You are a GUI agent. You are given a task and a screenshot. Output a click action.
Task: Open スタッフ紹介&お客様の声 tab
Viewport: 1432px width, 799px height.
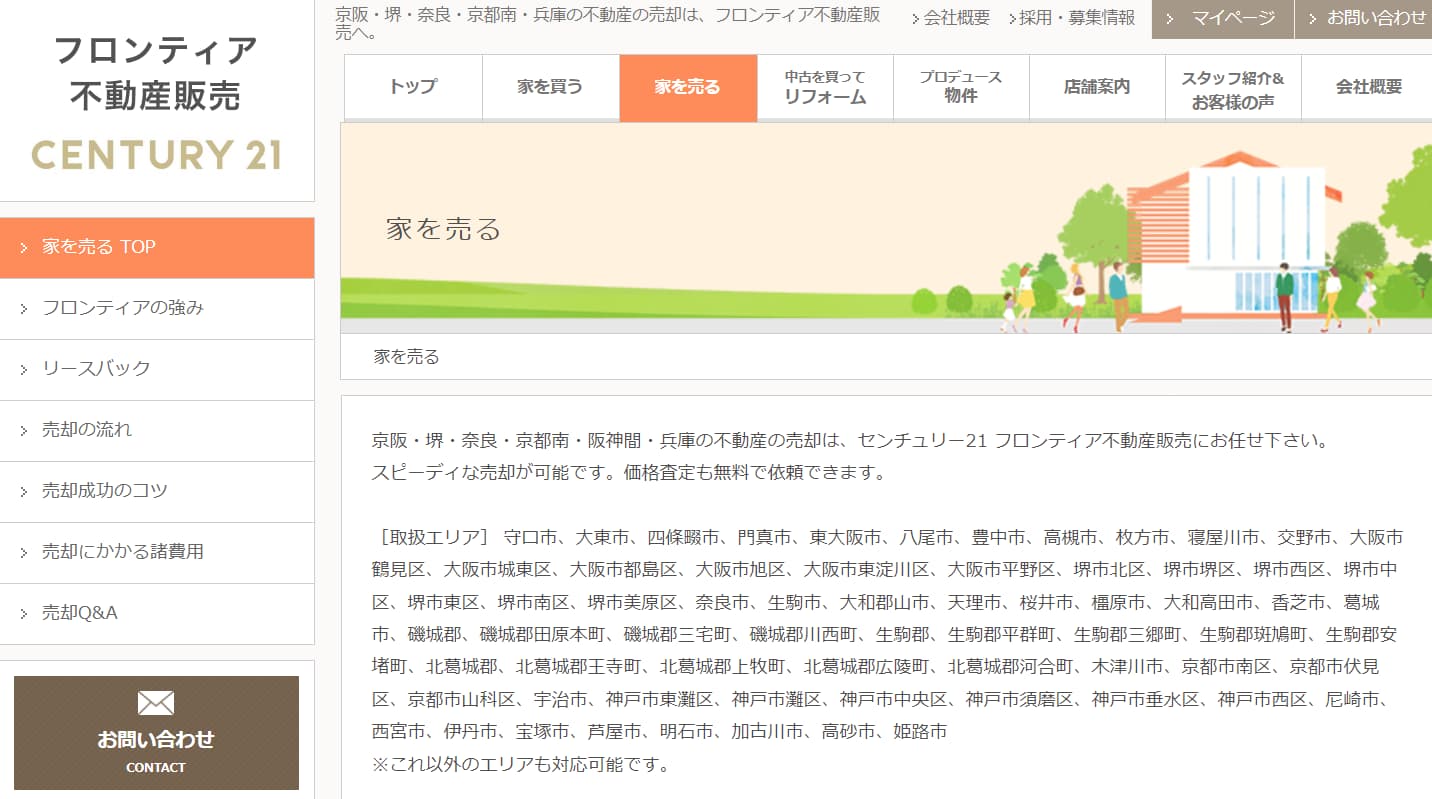click(1232, 87)
